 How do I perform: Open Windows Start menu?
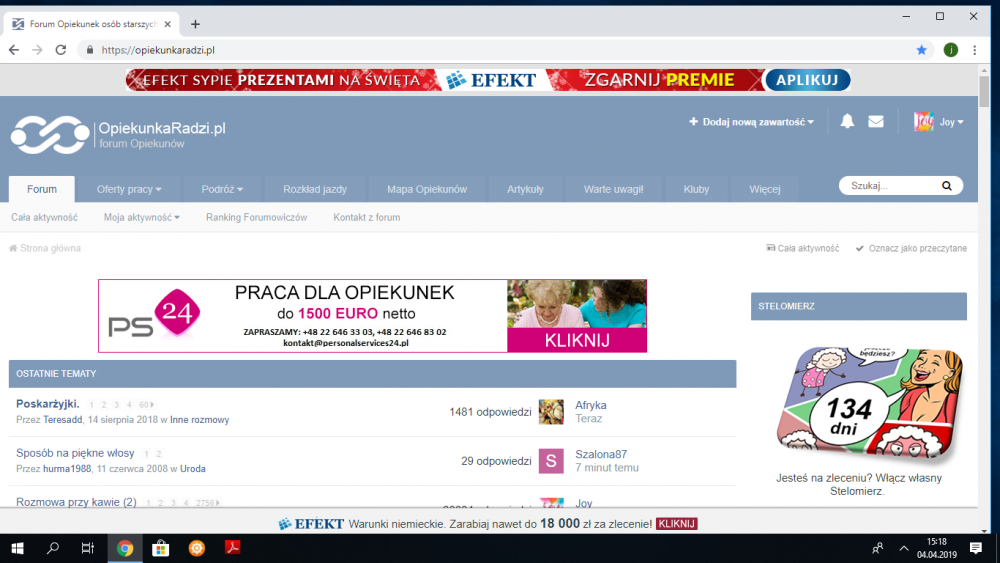[17, 548]
